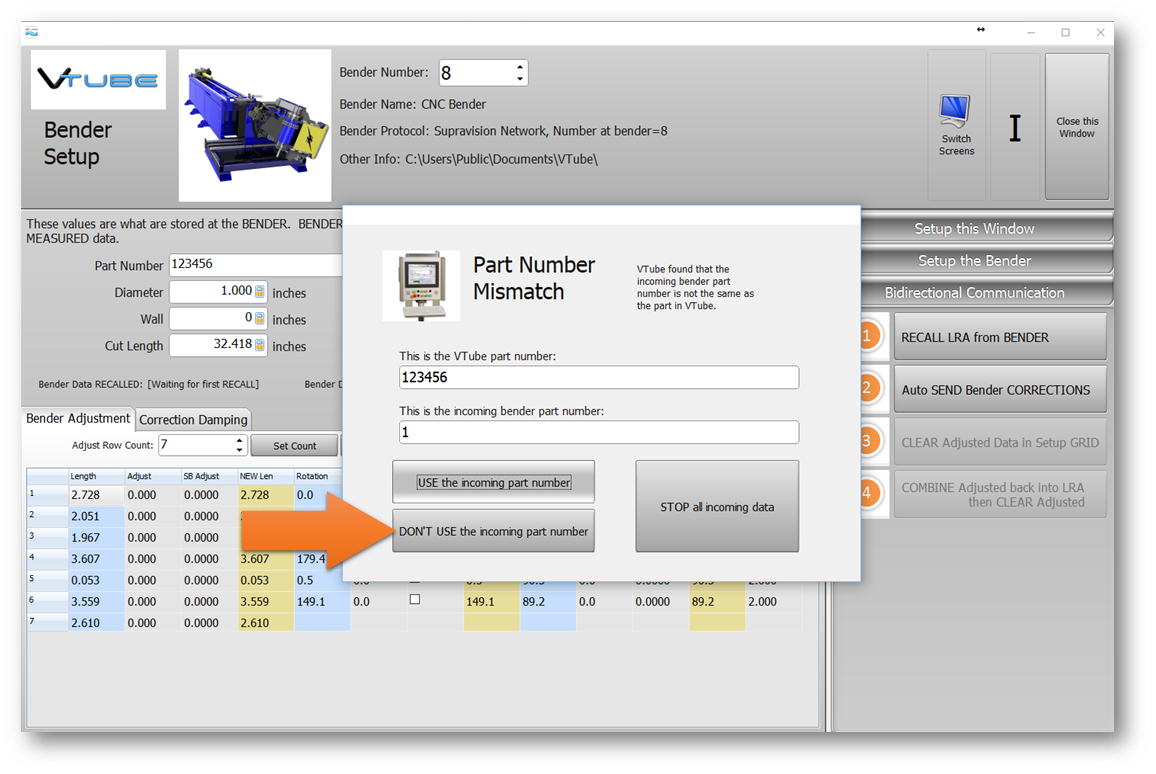Click the orange step 2 circle icon
Screen dimensions: 1156x774
(x=868, y=389)
